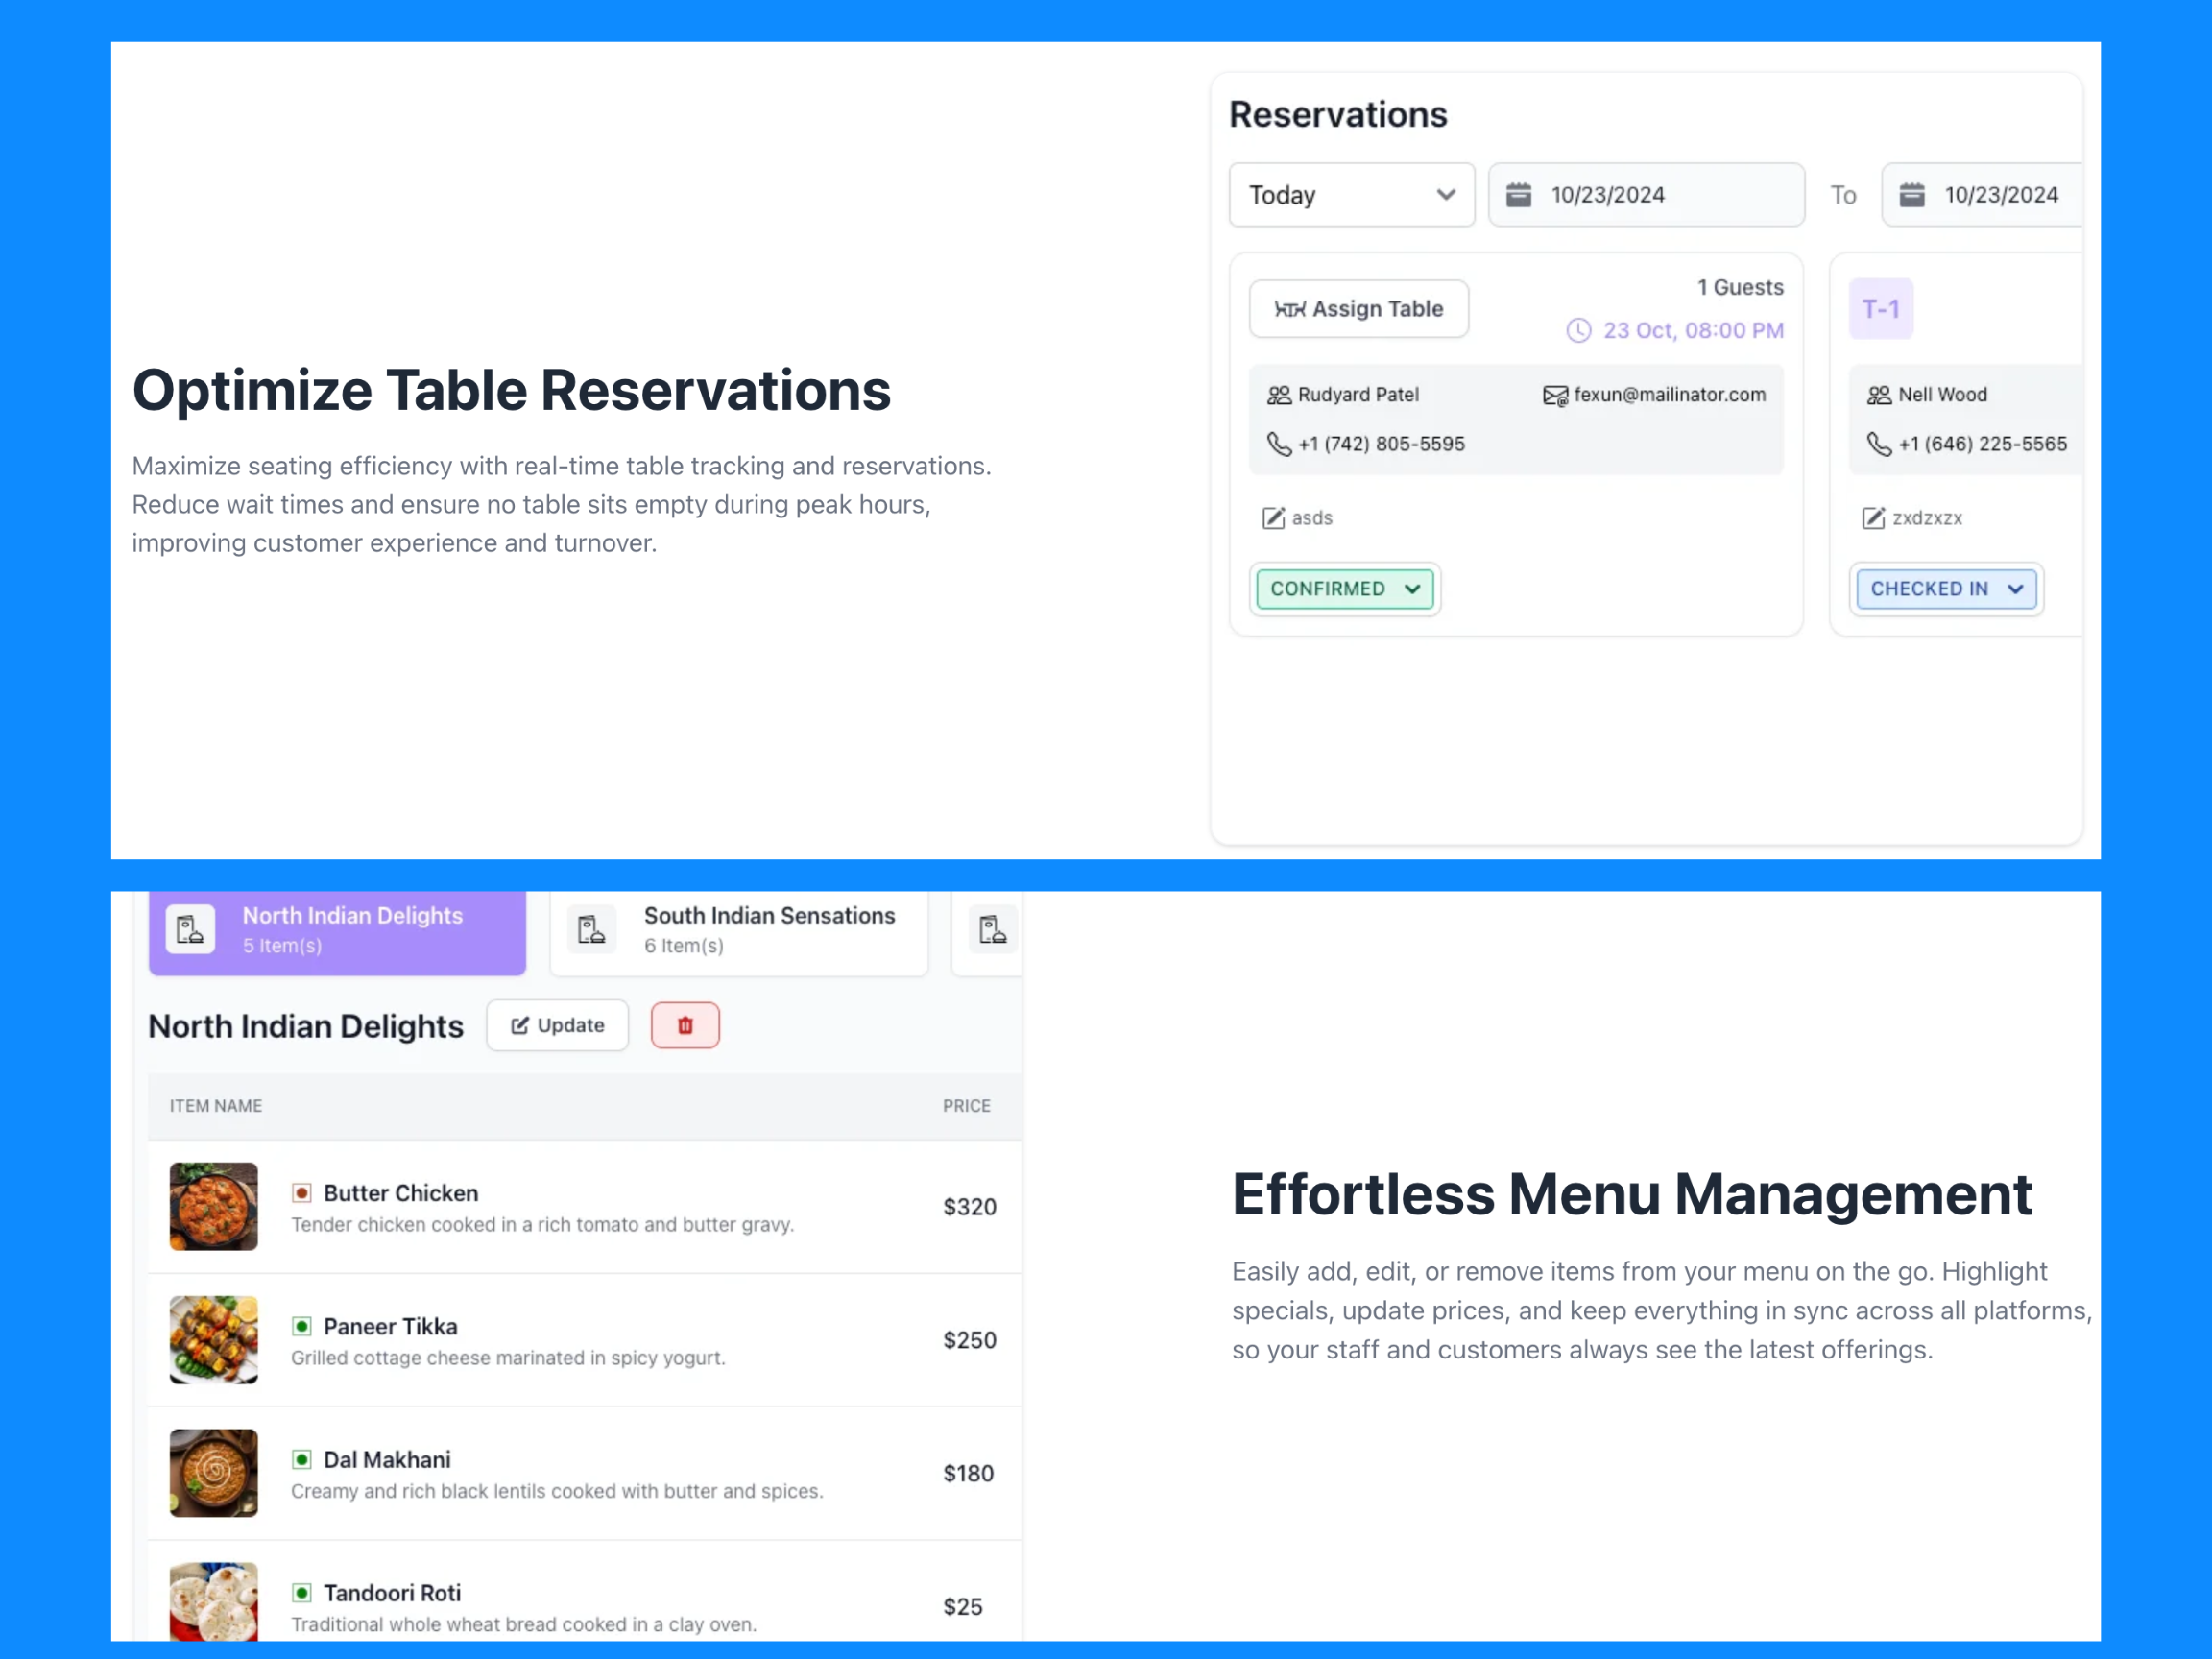Click the Paneer Tikka food thumbnail

pyautogui.click(x=213, y=1340)
